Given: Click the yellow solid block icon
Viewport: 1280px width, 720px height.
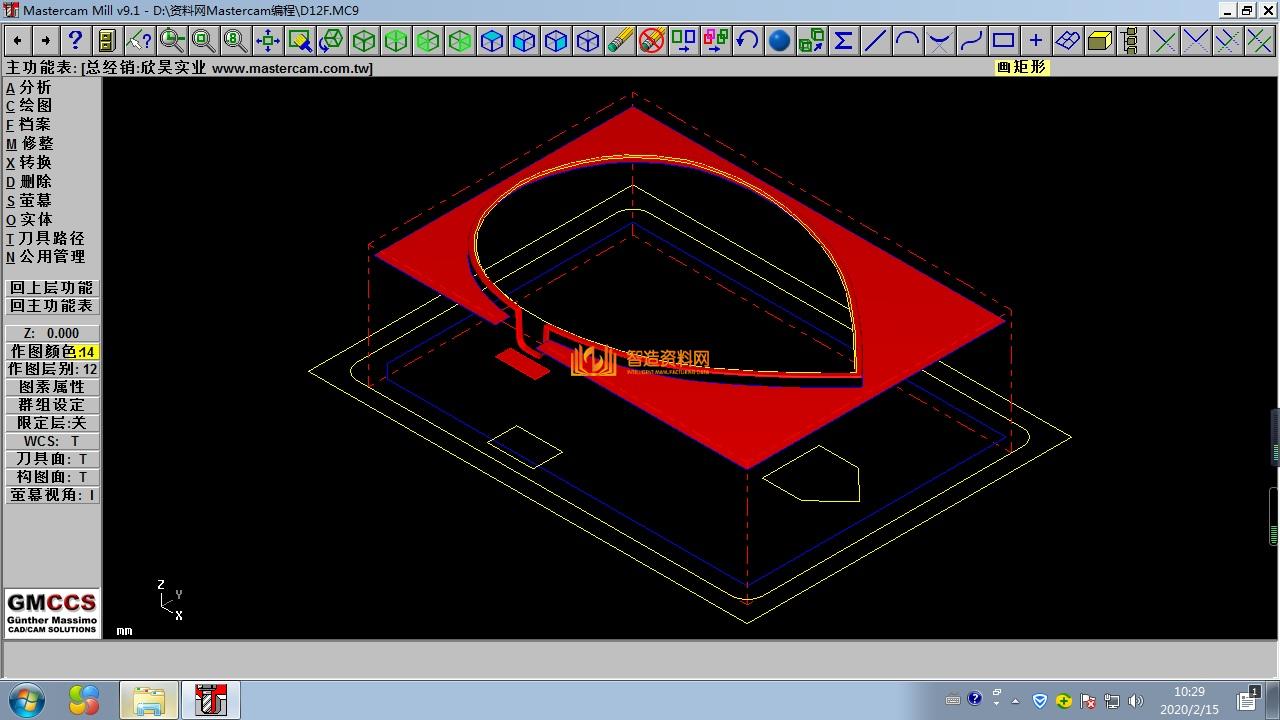Looking at the screenshot, I should (1099, 41).
